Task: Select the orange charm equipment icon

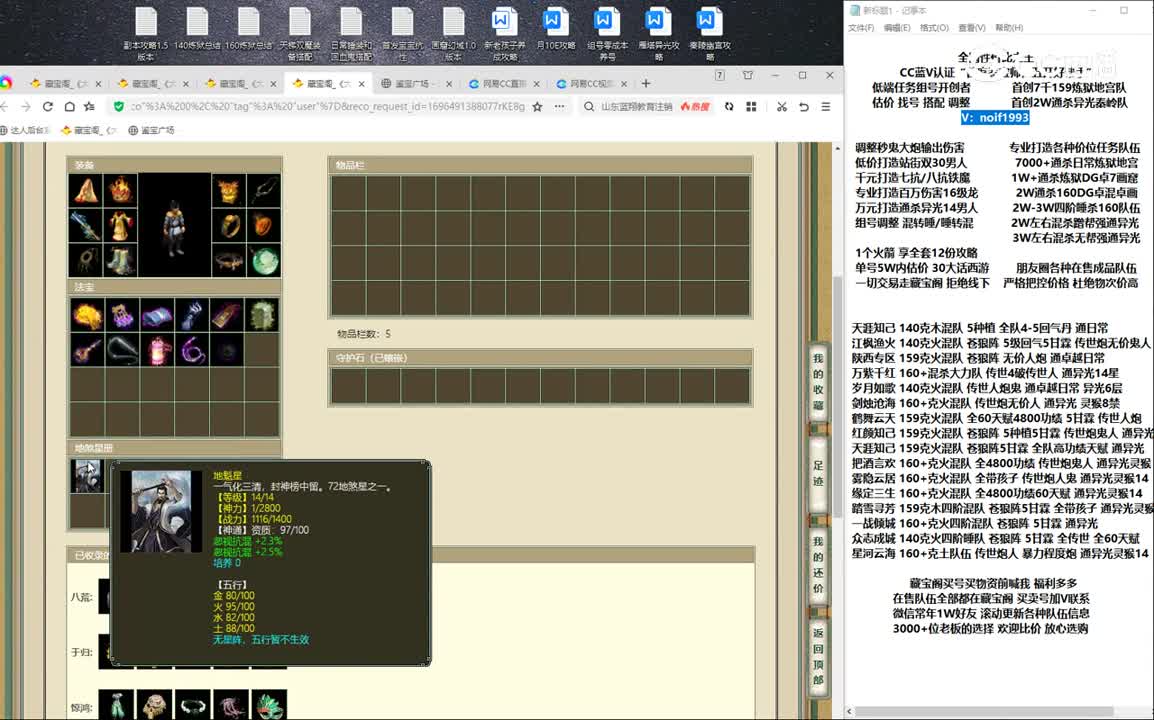Action: tap(263, 226)
